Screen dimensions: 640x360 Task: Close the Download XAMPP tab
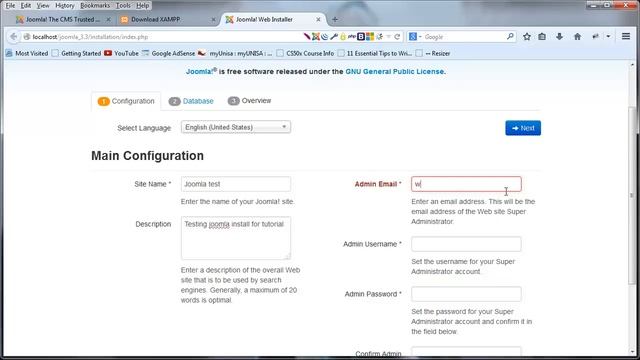(213, 19)
